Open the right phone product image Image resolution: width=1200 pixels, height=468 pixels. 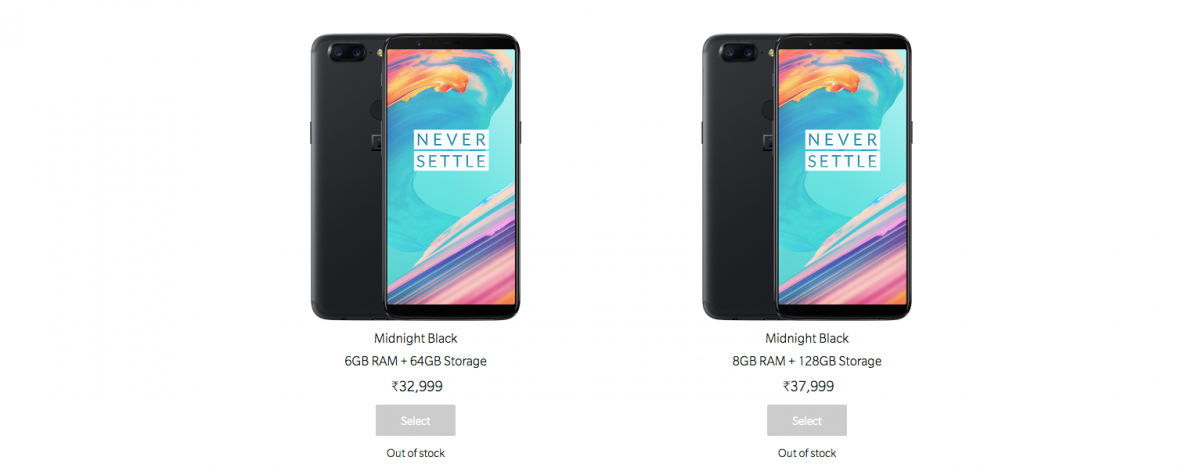coord(807,176)
